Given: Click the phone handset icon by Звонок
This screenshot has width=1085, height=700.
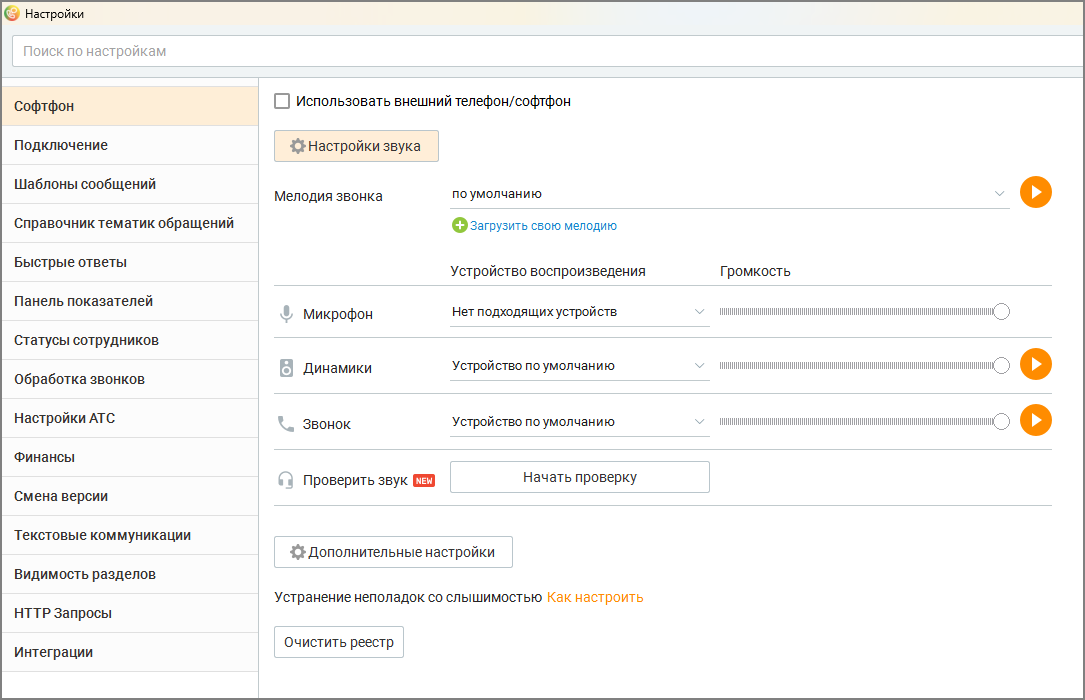Looking at the screenshot, I should [x=286, y=424].
